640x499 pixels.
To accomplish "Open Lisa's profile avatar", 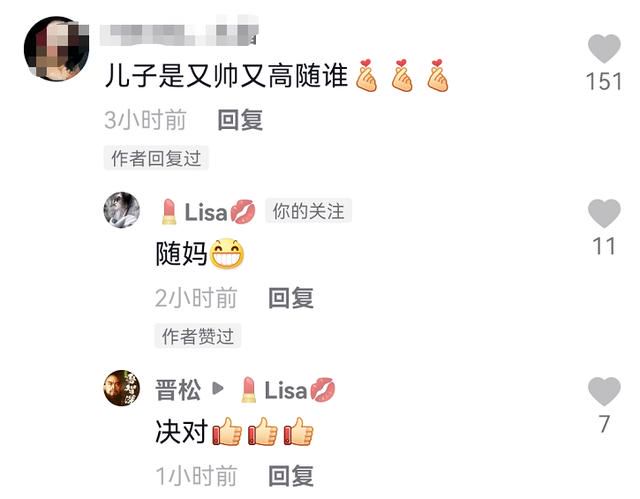I will tap(122, 210).
